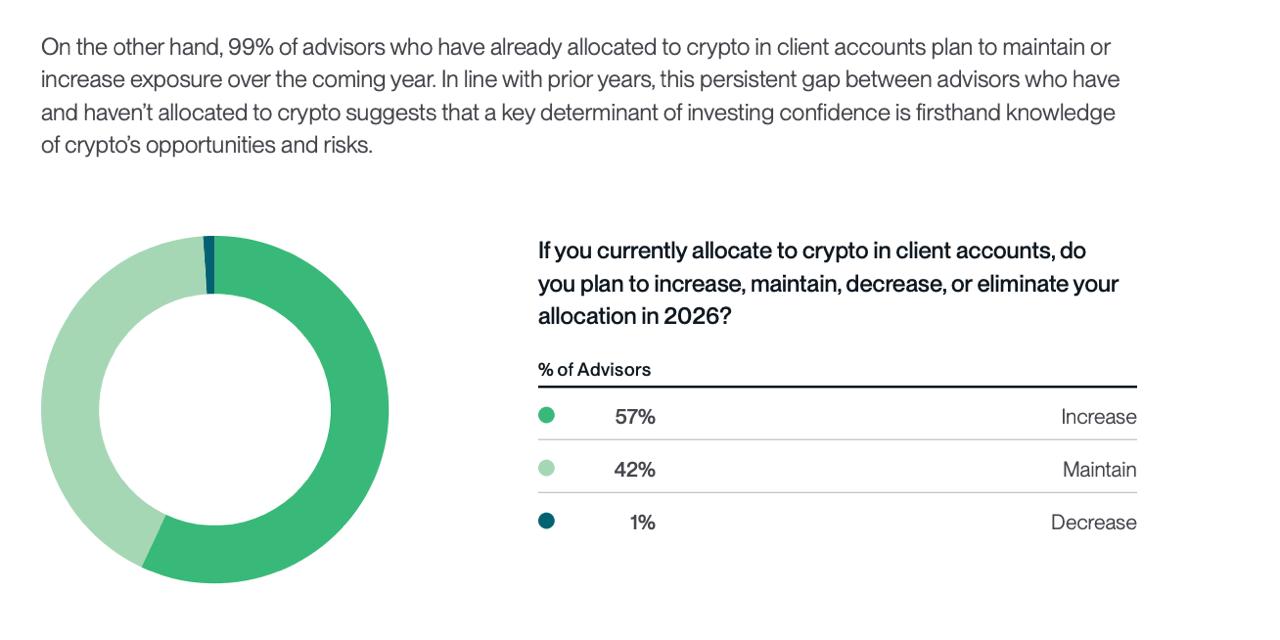The image size is (1280, 640).
Task: Click the "% of Advisors" column header
Action: point(594,369)
